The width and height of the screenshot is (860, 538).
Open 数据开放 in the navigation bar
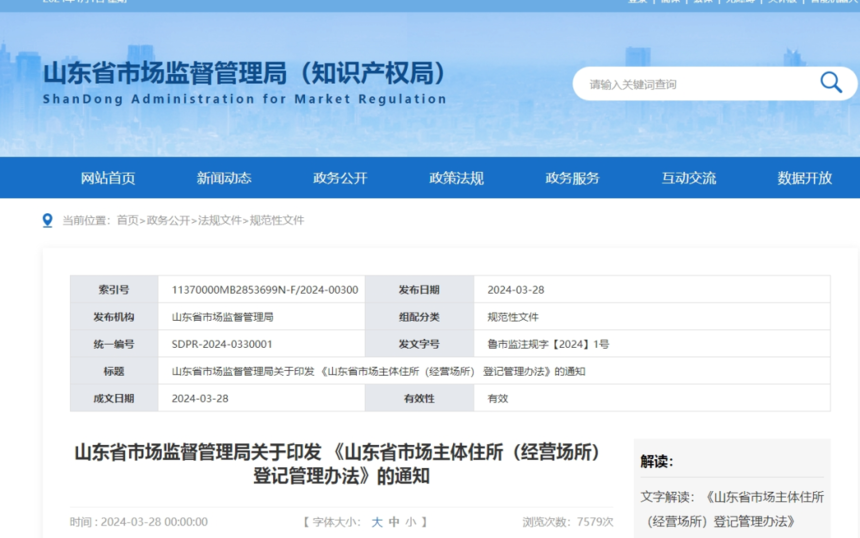pyautogui.click(x=804, y=178)
